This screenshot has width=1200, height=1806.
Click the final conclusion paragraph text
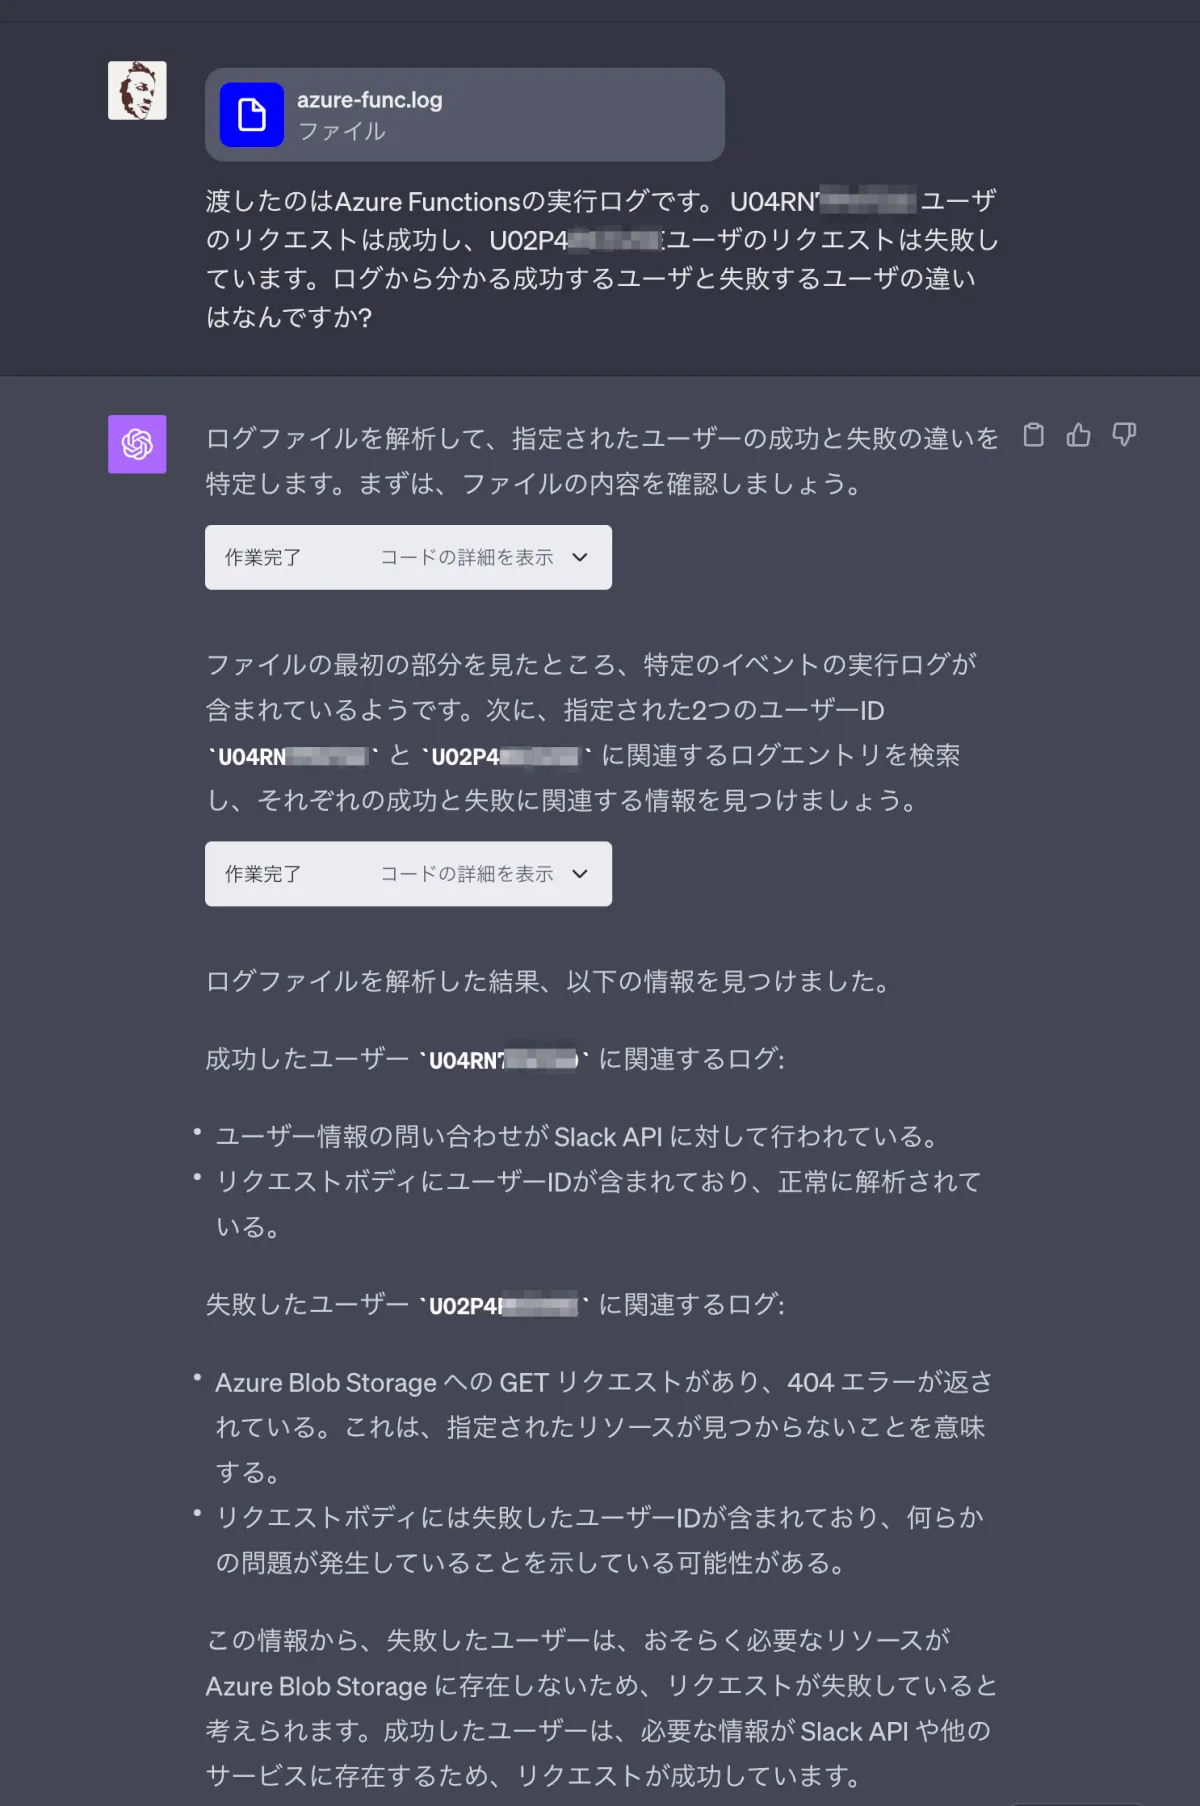tap(600, 1708)
